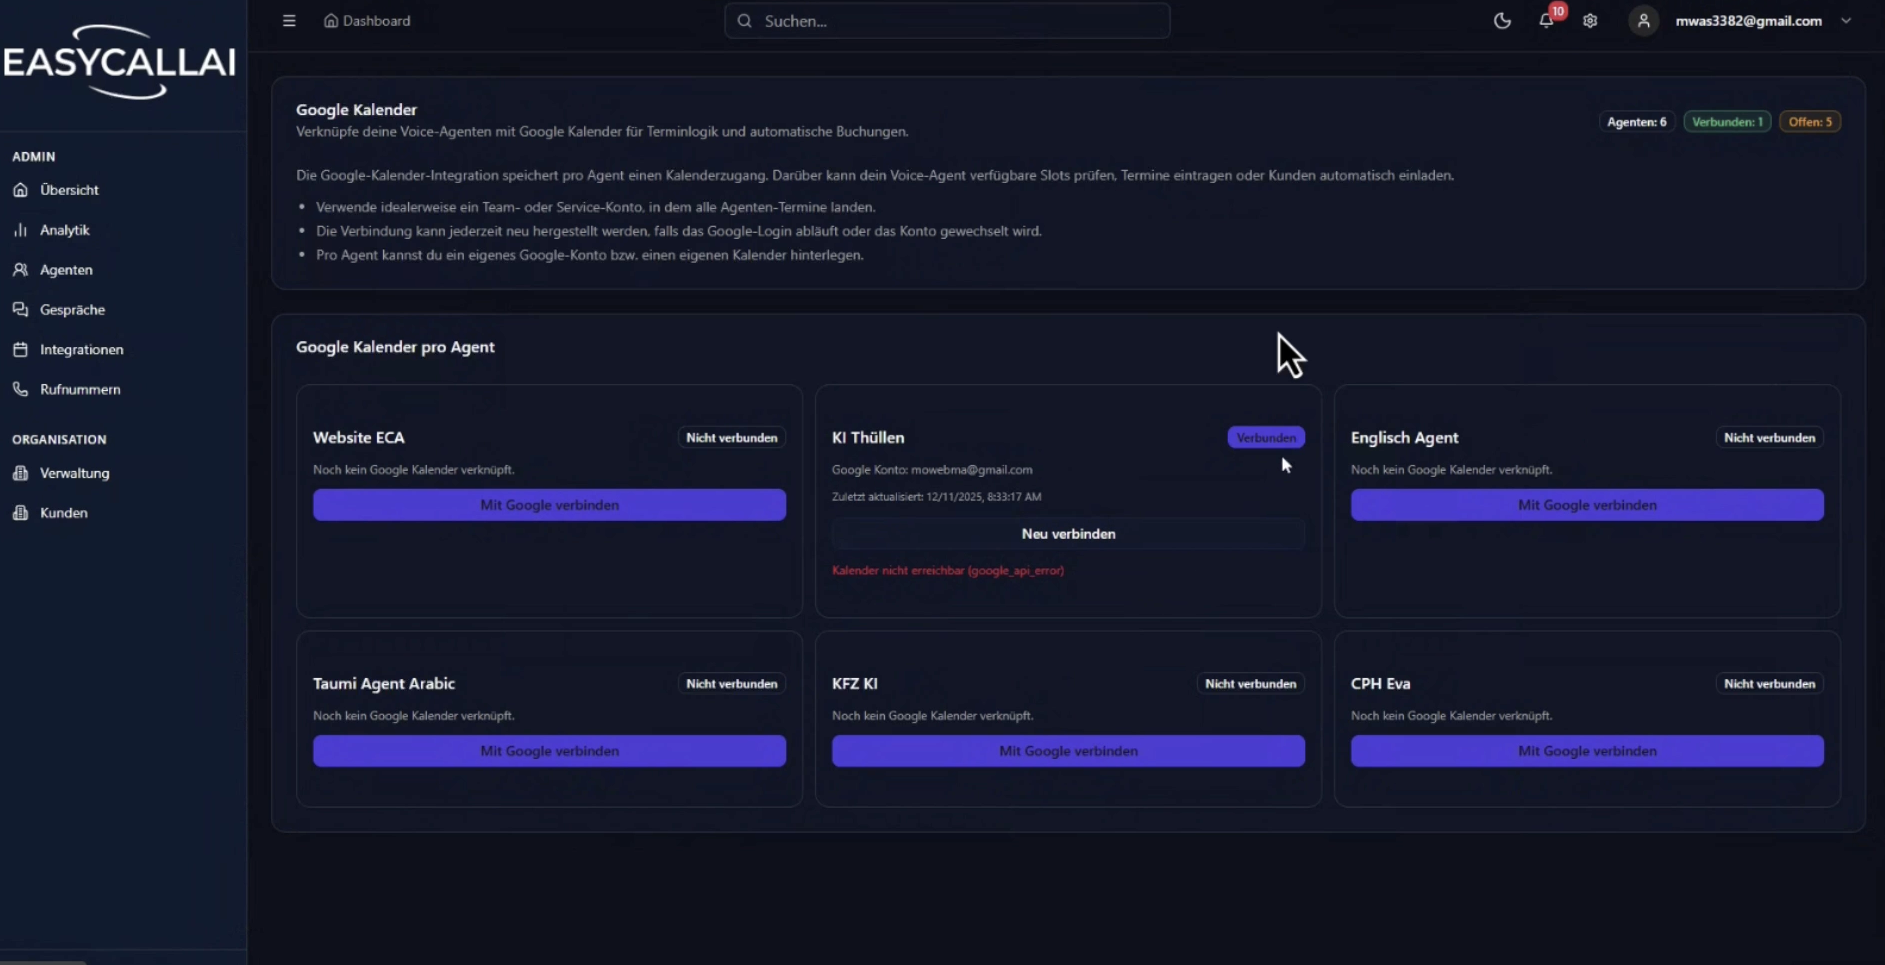Open Übersicht in the sidebar
The image size is (1885, 965).
click(x=69, y=190)
